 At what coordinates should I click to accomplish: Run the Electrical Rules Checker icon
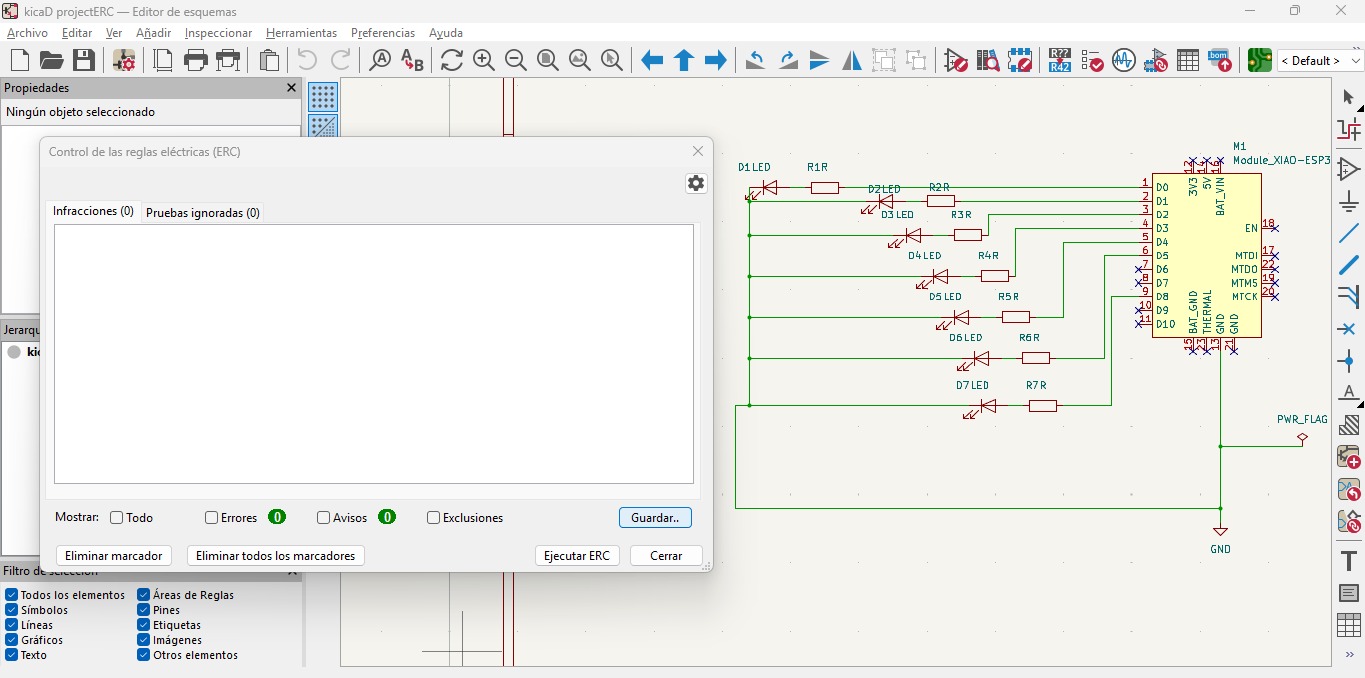pyautogui.click(x=1092, y=60)
